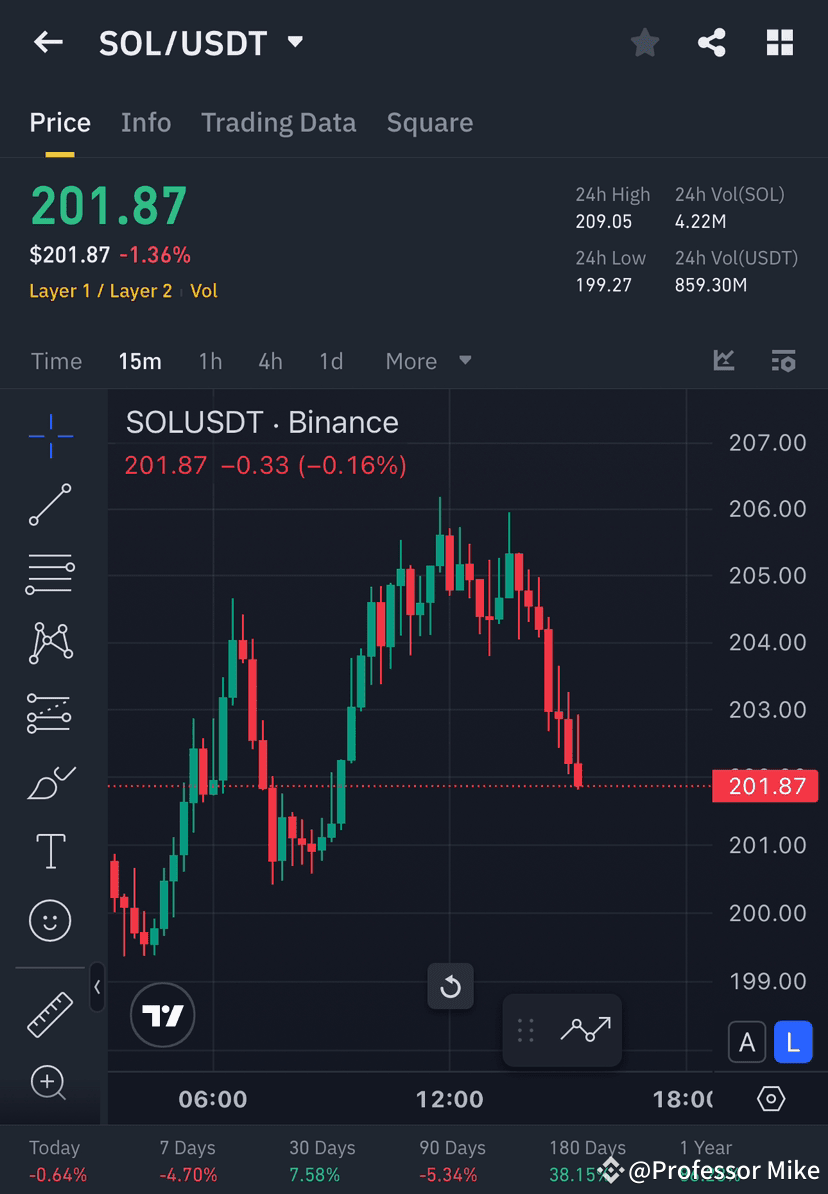Select the crosshair cursor tool
The image size is (828, 1194).
(50, 435)
